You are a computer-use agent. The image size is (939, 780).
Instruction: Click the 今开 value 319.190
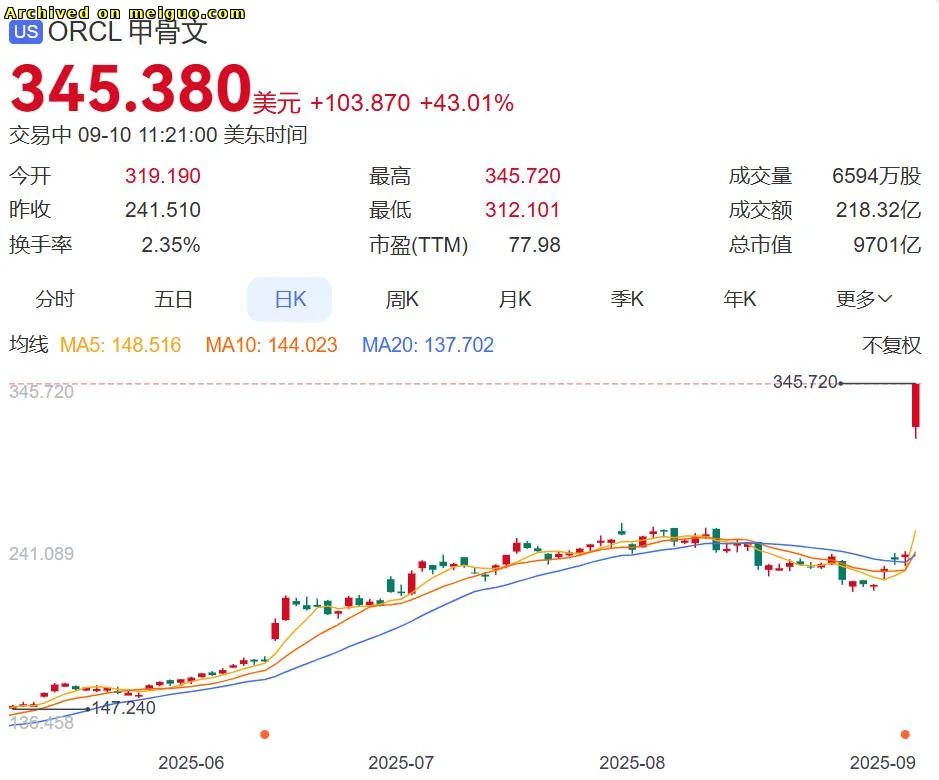[x=162, y=176]
